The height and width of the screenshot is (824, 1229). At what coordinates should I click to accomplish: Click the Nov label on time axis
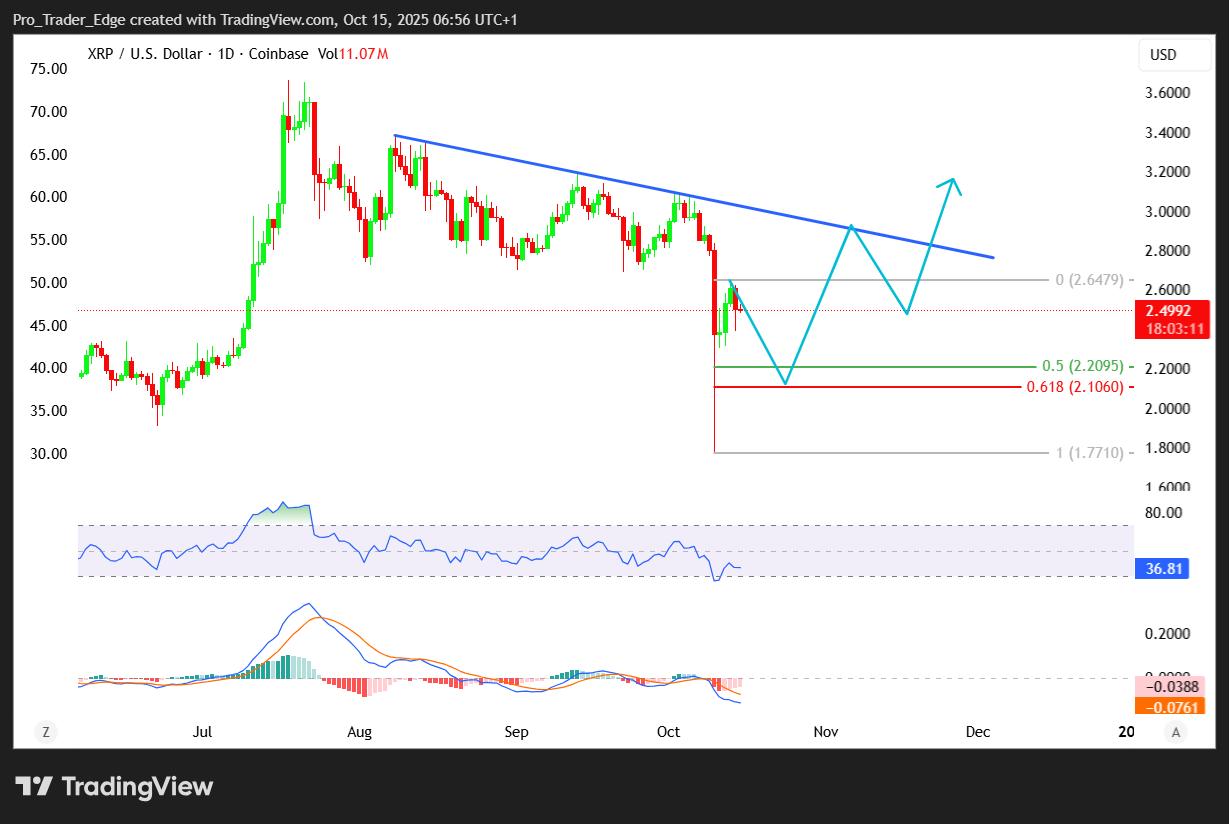click(825, 732)
